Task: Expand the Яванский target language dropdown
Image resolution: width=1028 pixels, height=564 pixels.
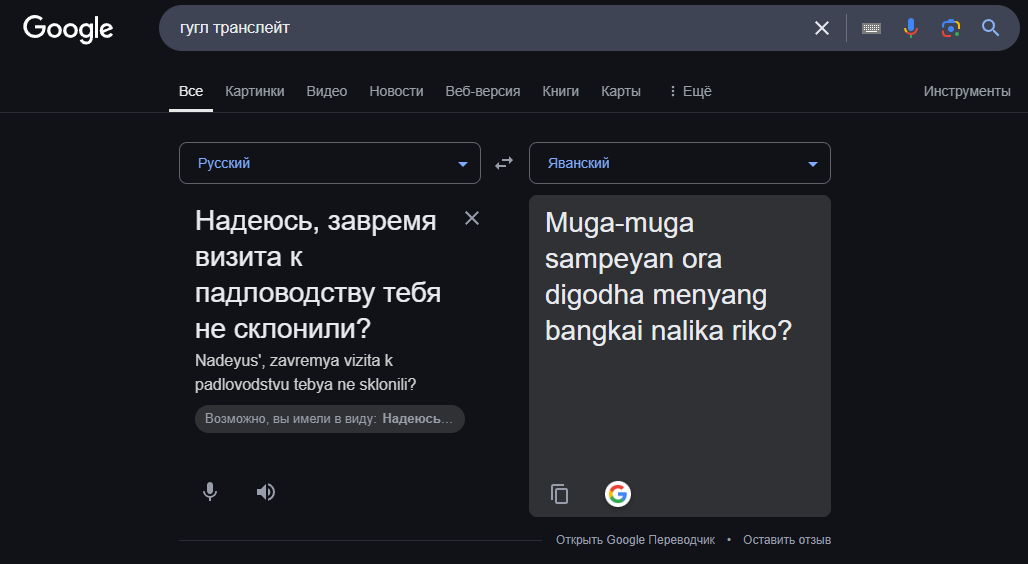Action: [680, 163]
